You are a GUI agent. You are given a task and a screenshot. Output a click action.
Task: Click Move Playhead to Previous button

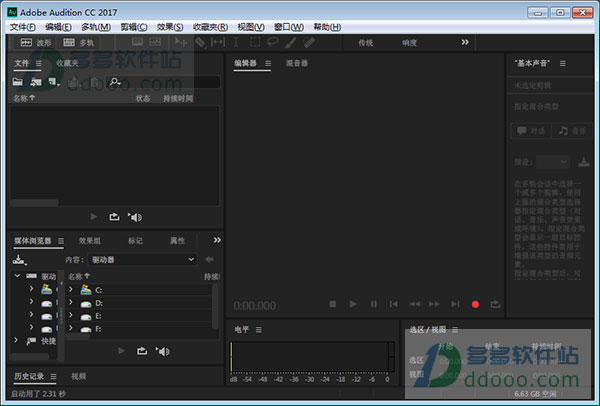[x=393, y=304]
